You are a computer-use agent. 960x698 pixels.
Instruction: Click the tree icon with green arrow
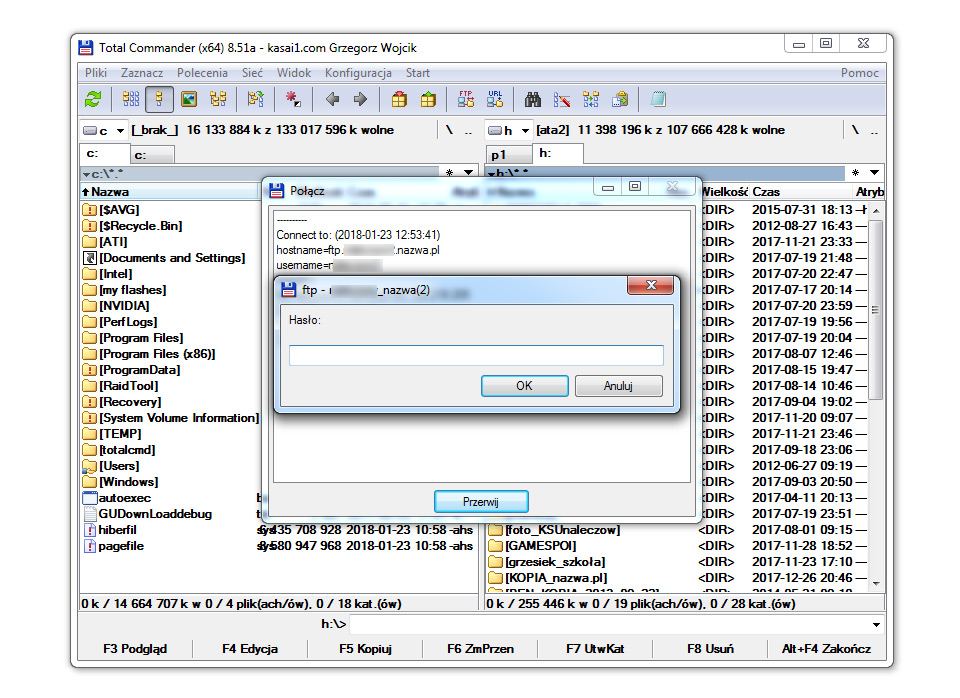(255, 99)
